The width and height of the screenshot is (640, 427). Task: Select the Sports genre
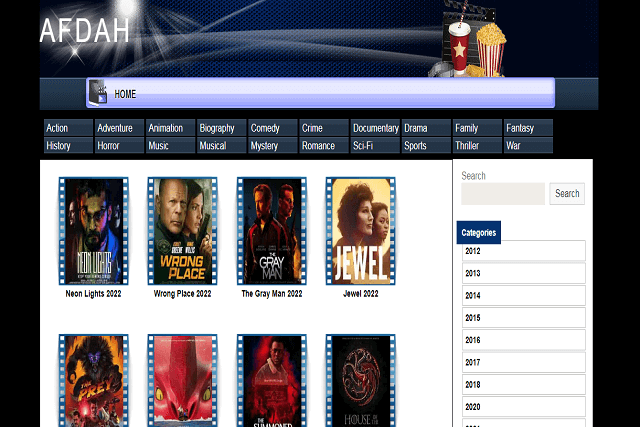click(x=426, y=145)
